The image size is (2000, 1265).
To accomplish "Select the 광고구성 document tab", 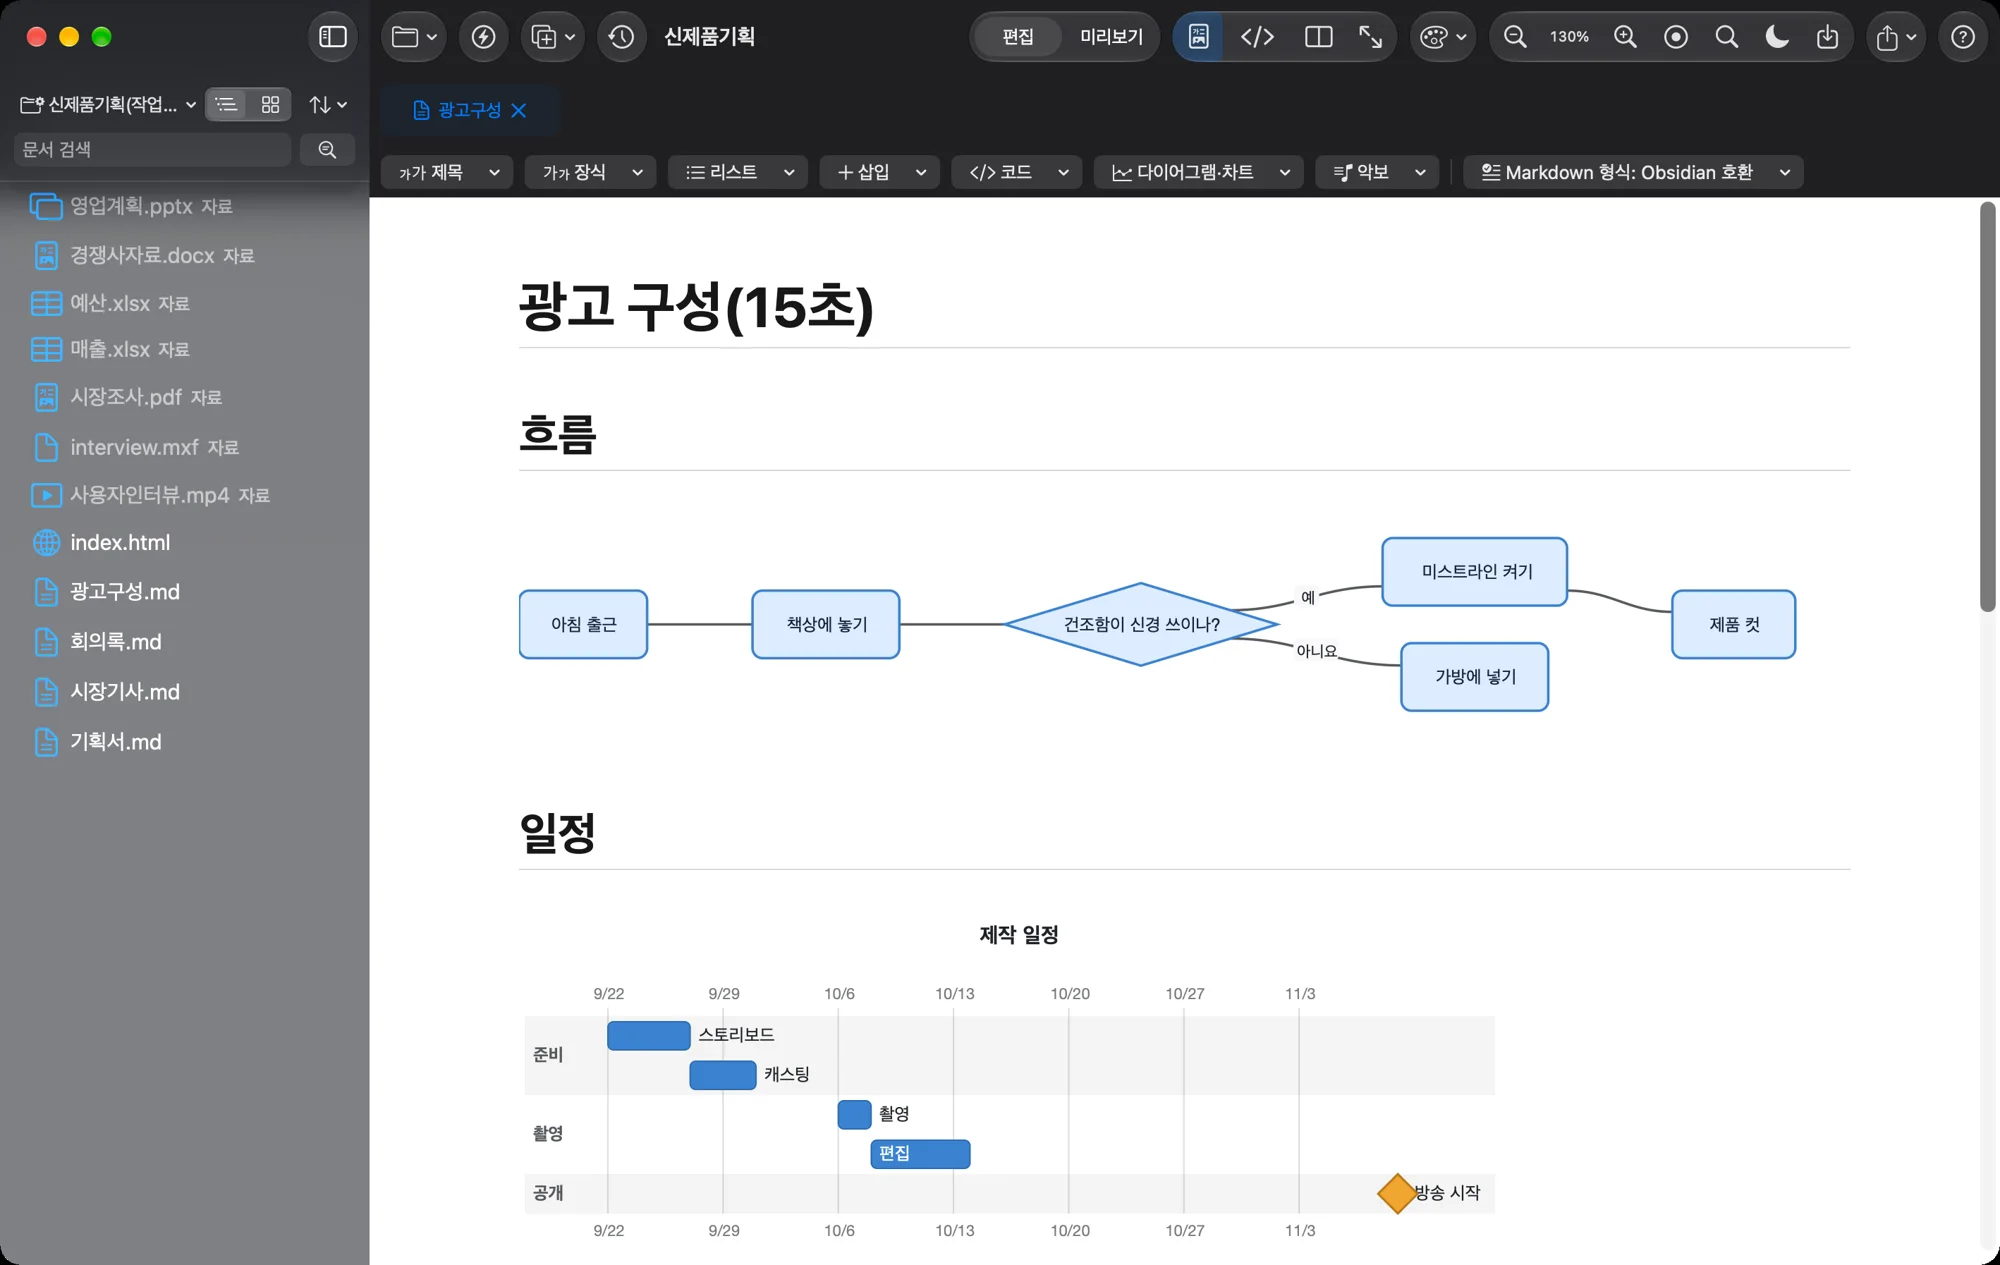I will click(469, 110).
